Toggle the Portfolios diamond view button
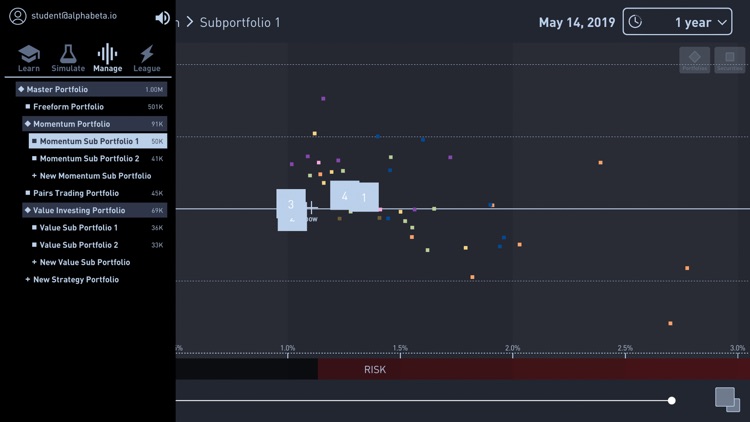 click(695, 60)
